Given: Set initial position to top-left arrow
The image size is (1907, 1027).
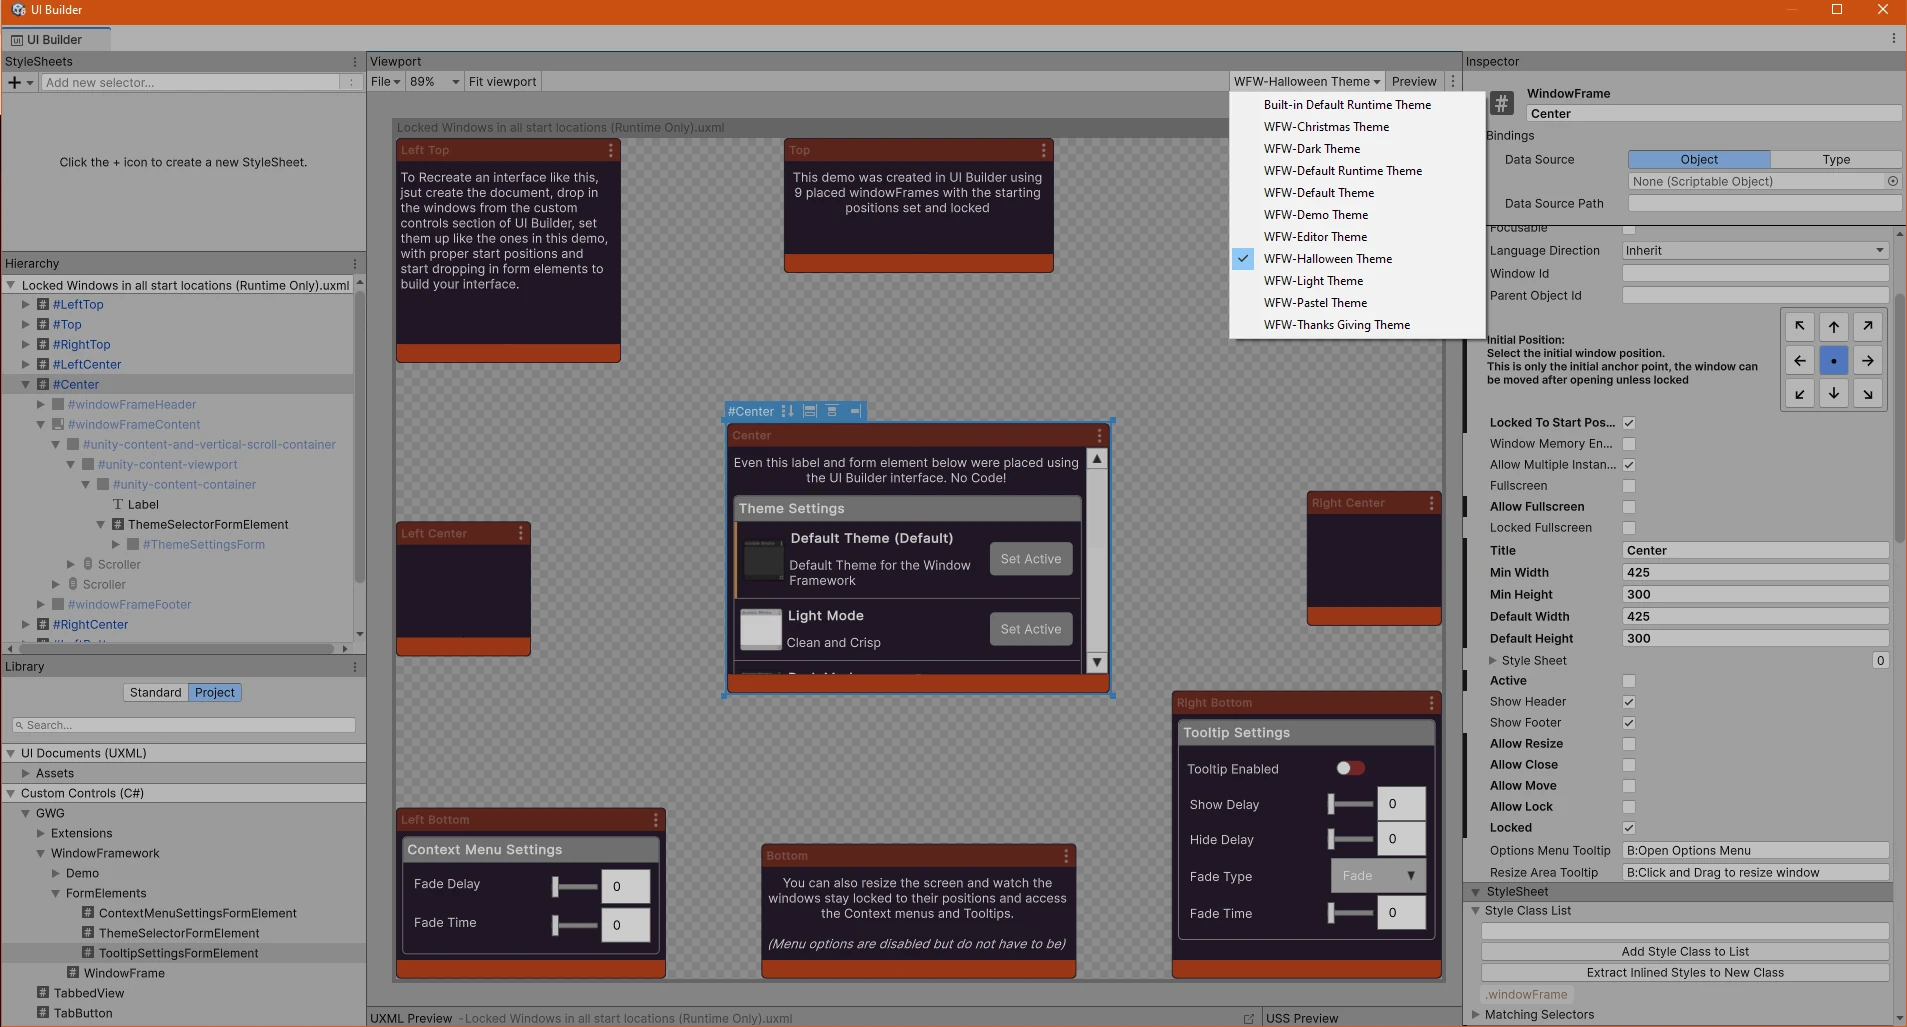Looking at the screenshot, I should (x=1799, y=327).
